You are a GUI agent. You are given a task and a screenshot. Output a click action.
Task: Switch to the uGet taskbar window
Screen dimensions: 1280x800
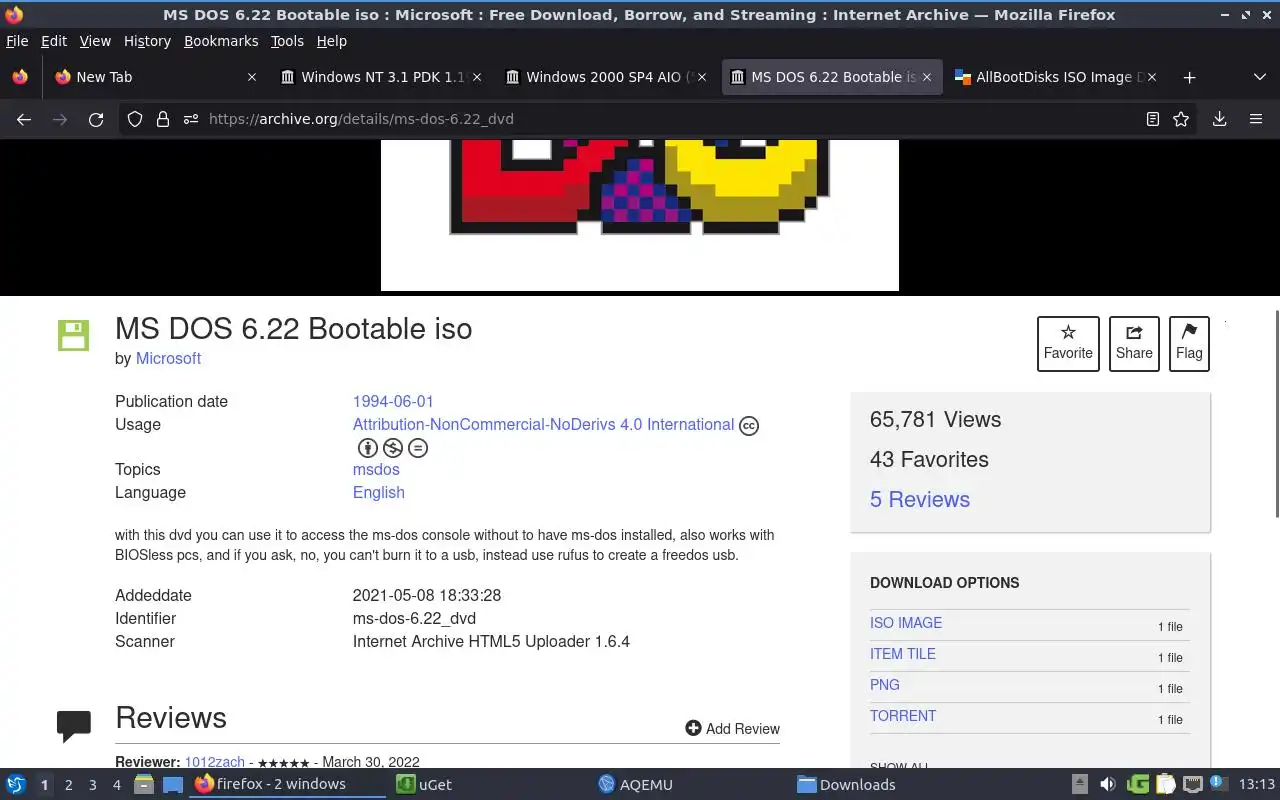(x=490, y=785)
